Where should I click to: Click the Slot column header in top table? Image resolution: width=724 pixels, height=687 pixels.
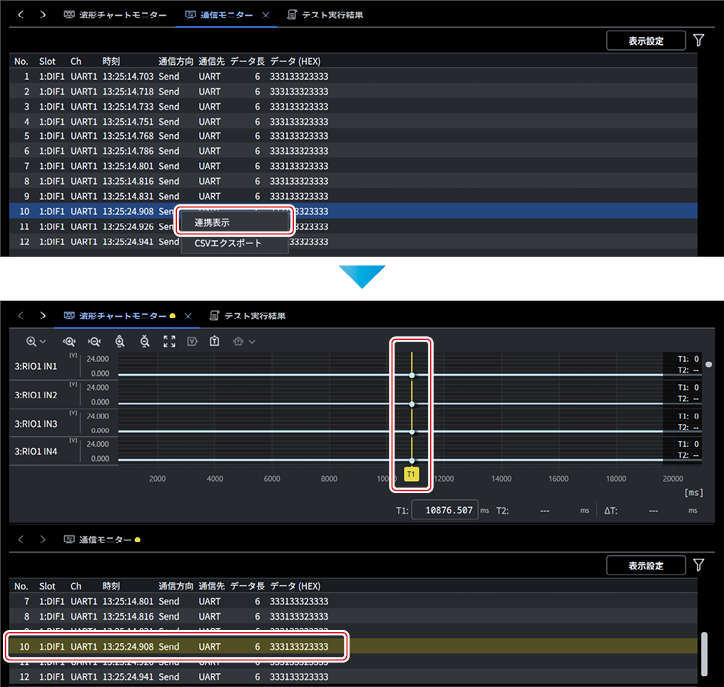pyautogui.click(x=47, y=61)
